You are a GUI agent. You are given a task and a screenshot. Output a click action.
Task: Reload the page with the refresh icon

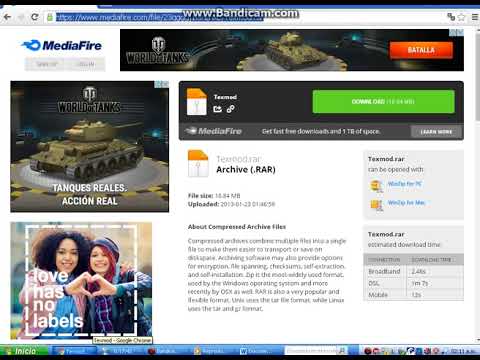coord(35,17)
